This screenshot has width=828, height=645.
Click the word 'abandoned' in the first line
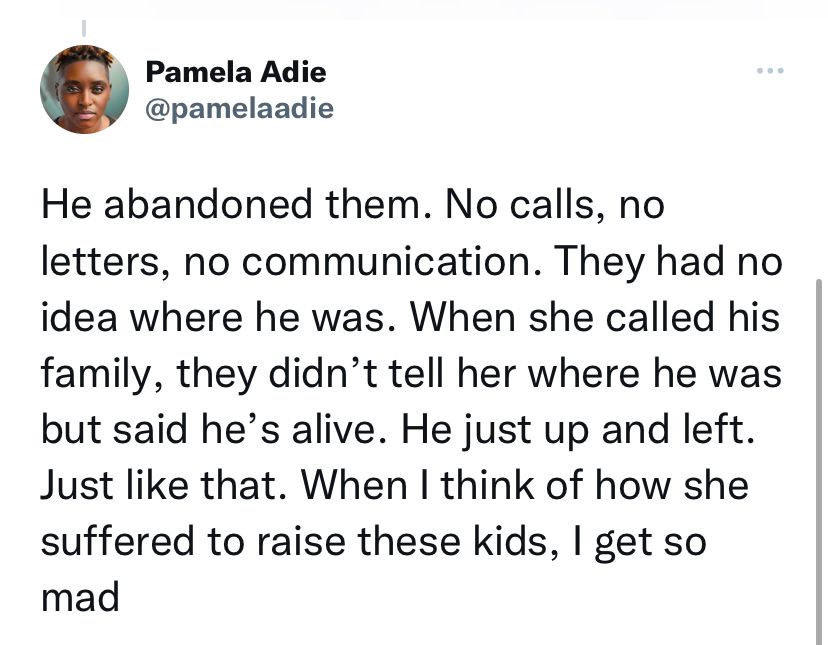[208, 205]
